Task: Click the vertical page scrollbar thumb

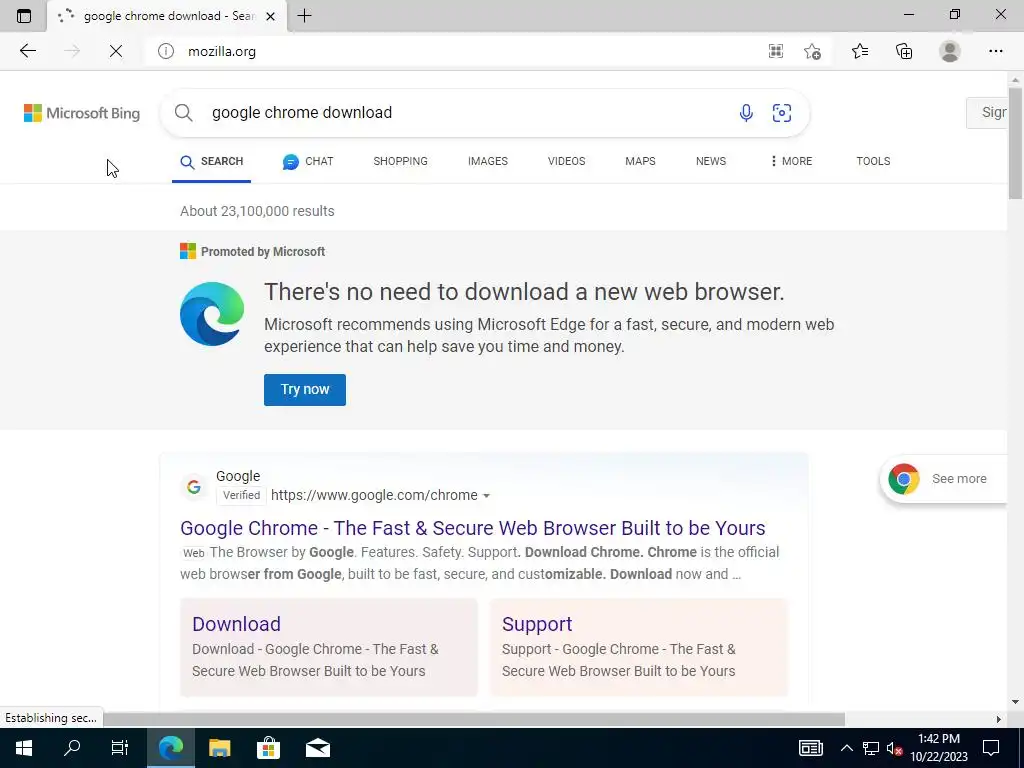Action: (x=1015, y=143)
